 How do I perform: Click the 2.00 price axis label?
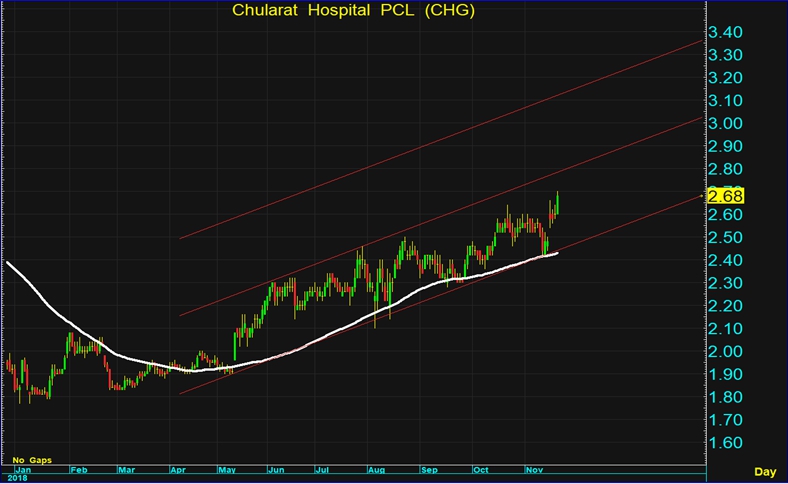tap(725, 351)
